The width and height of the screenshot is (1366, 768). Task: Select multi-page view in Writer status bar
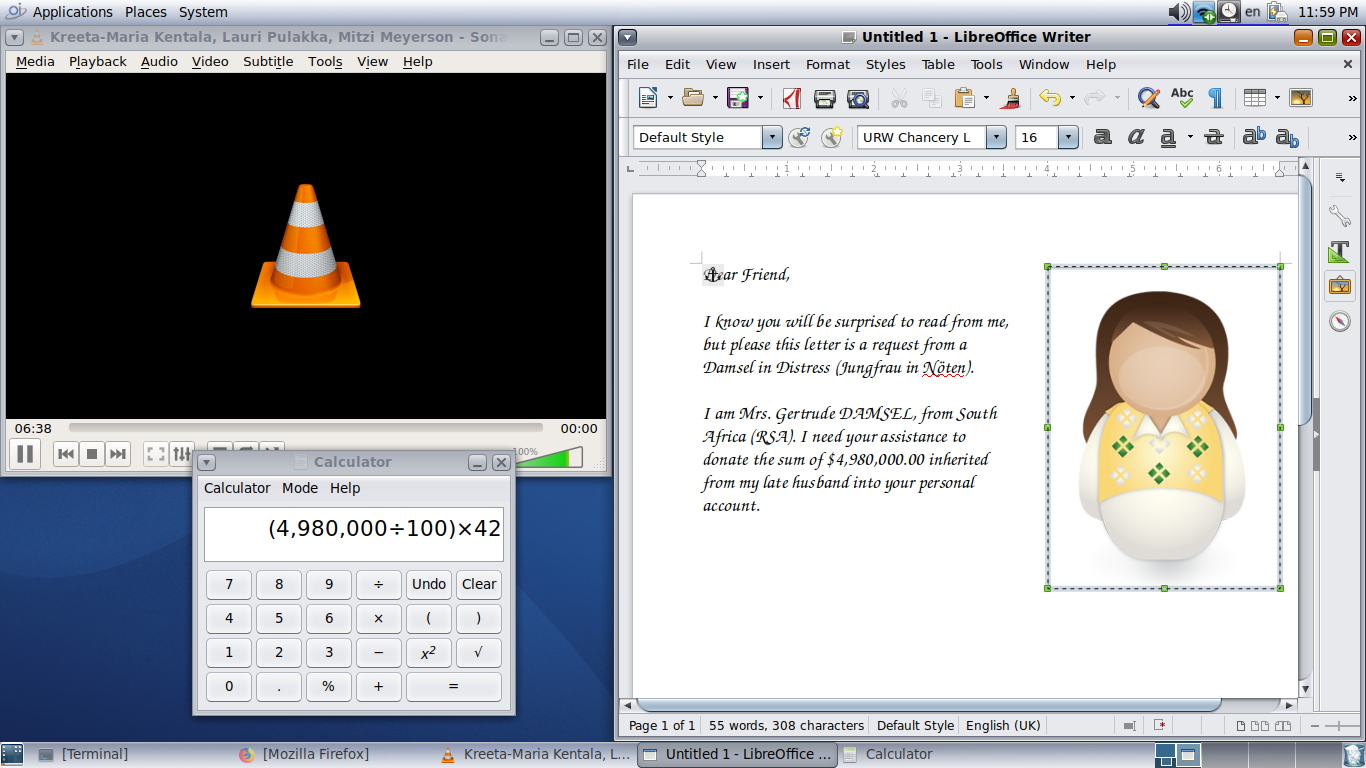[1259, 726]
